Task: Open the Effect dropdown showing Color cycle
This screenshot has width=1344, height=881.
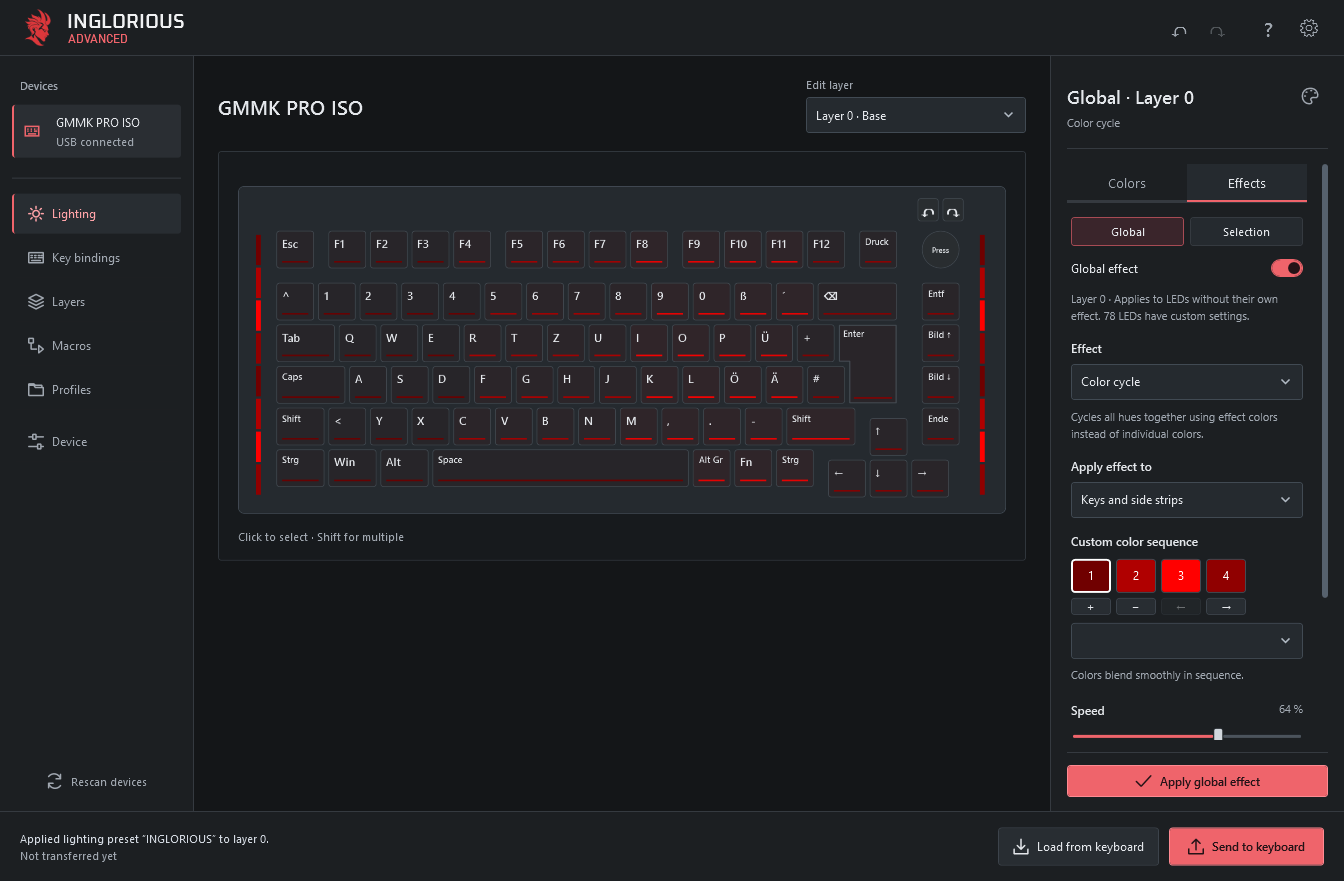Action: (x=1187, y=382)
